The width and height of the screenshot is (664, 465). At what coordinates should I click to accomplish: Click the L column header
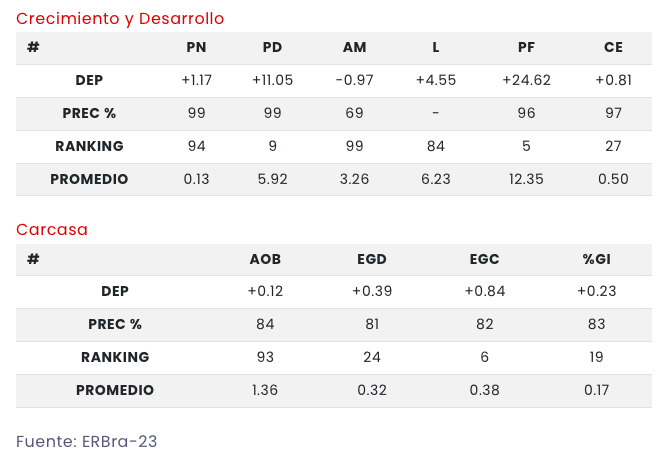[x=435, y=48]
